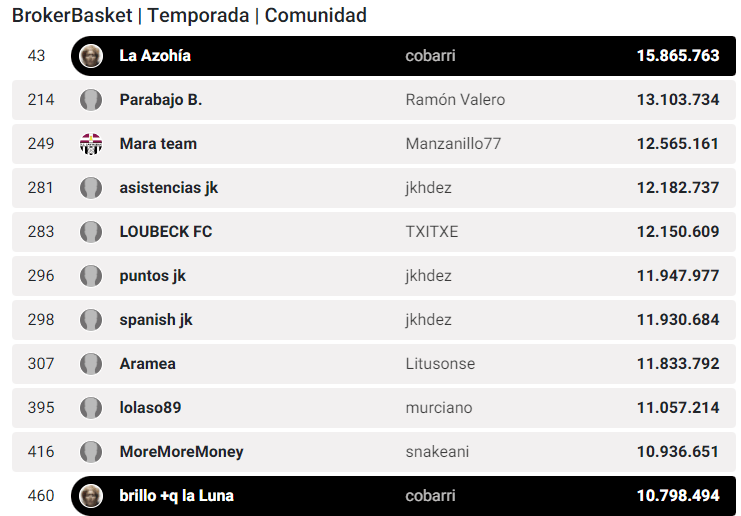This screenshot has height=516, width=741.
Task: Click the MoreMoreMoney avatar icon
Action: click(91, 452)
